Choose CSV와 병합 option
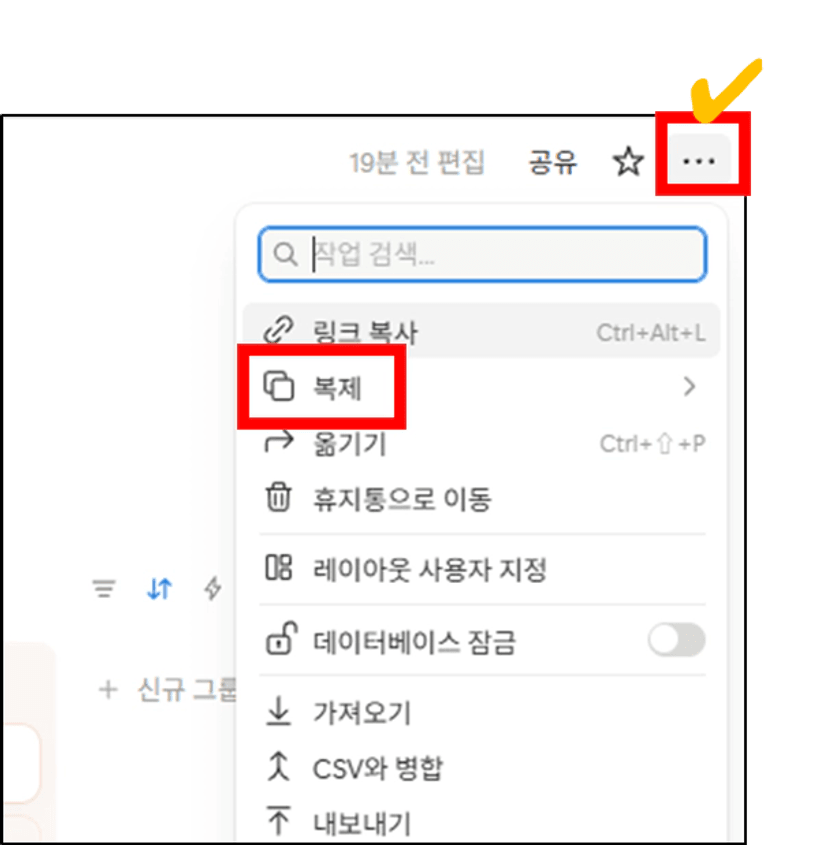Viewport: 827px width, 845px height. pos(481,767)
